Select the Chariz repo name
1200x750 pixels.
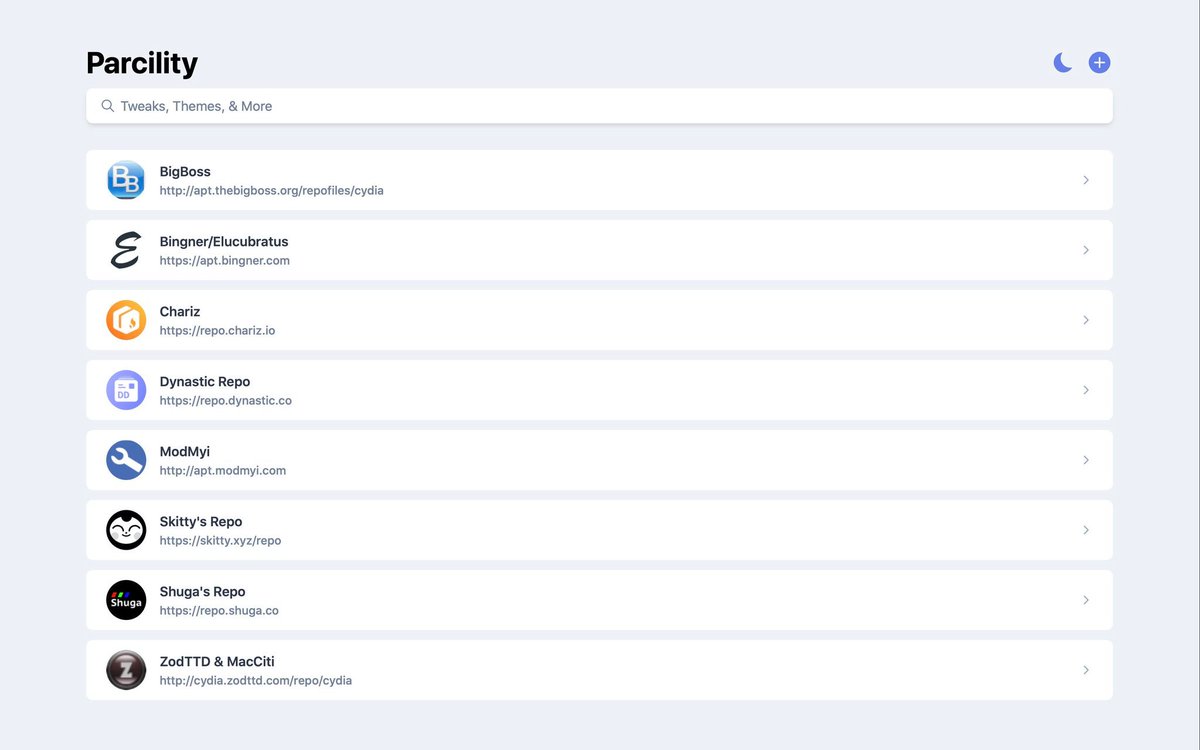coord(180,311)
